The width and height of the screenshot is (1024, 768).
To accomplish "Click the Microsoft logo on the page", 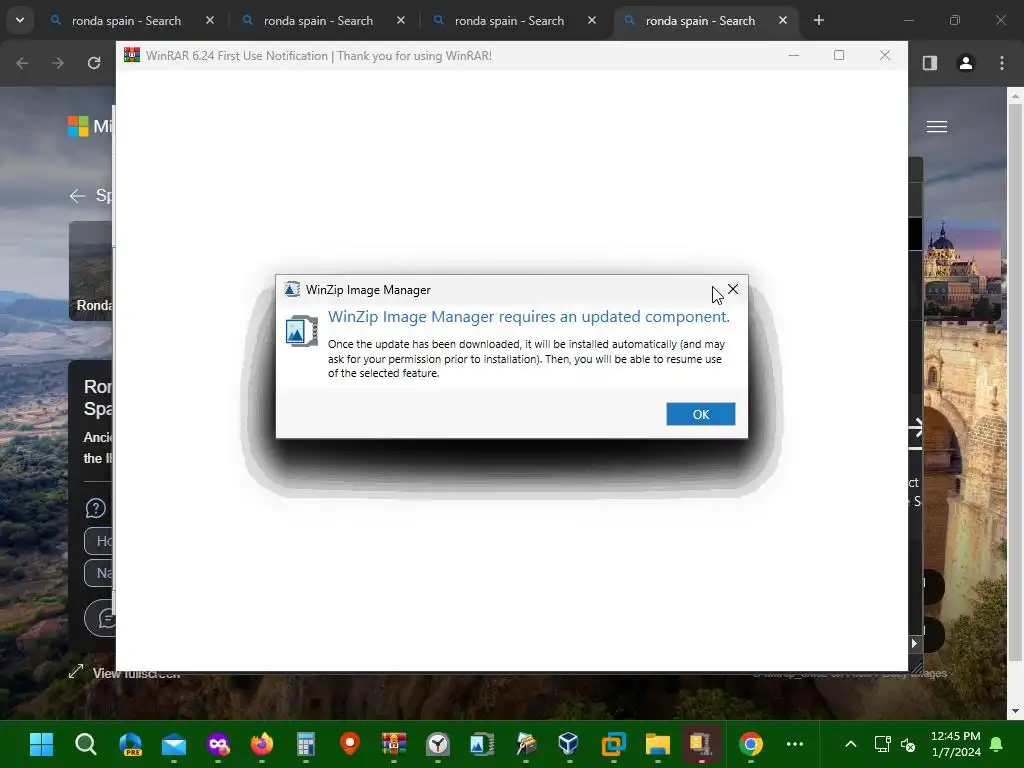I will 78,126.
